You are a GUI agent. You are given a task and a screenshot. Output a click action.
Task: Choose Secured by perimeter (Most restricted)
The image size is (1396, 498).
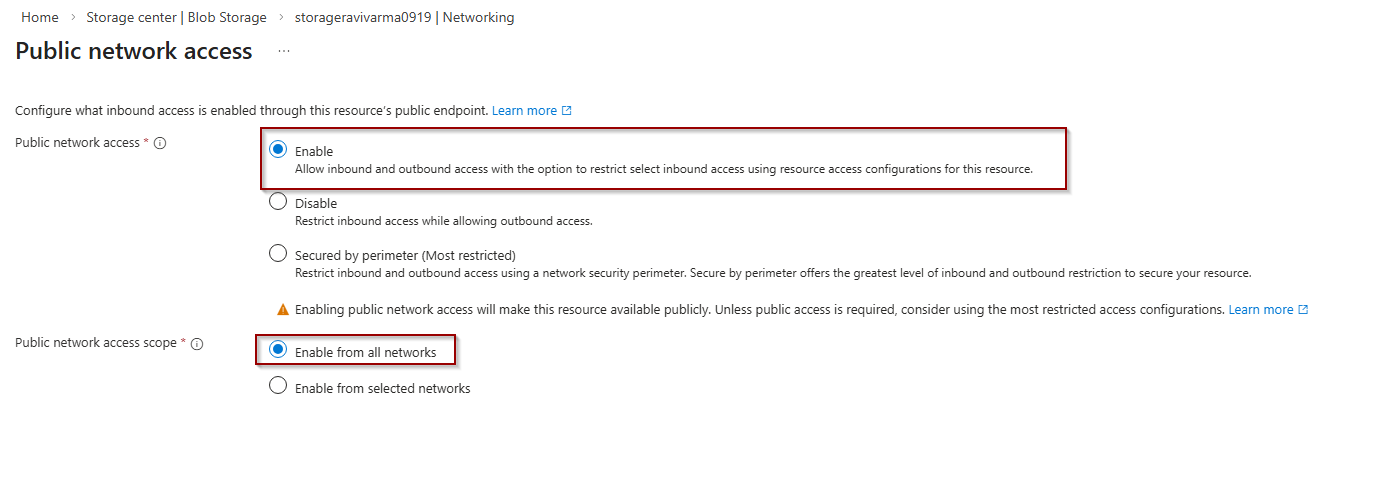pyautogui.click(x=278, y=254)
